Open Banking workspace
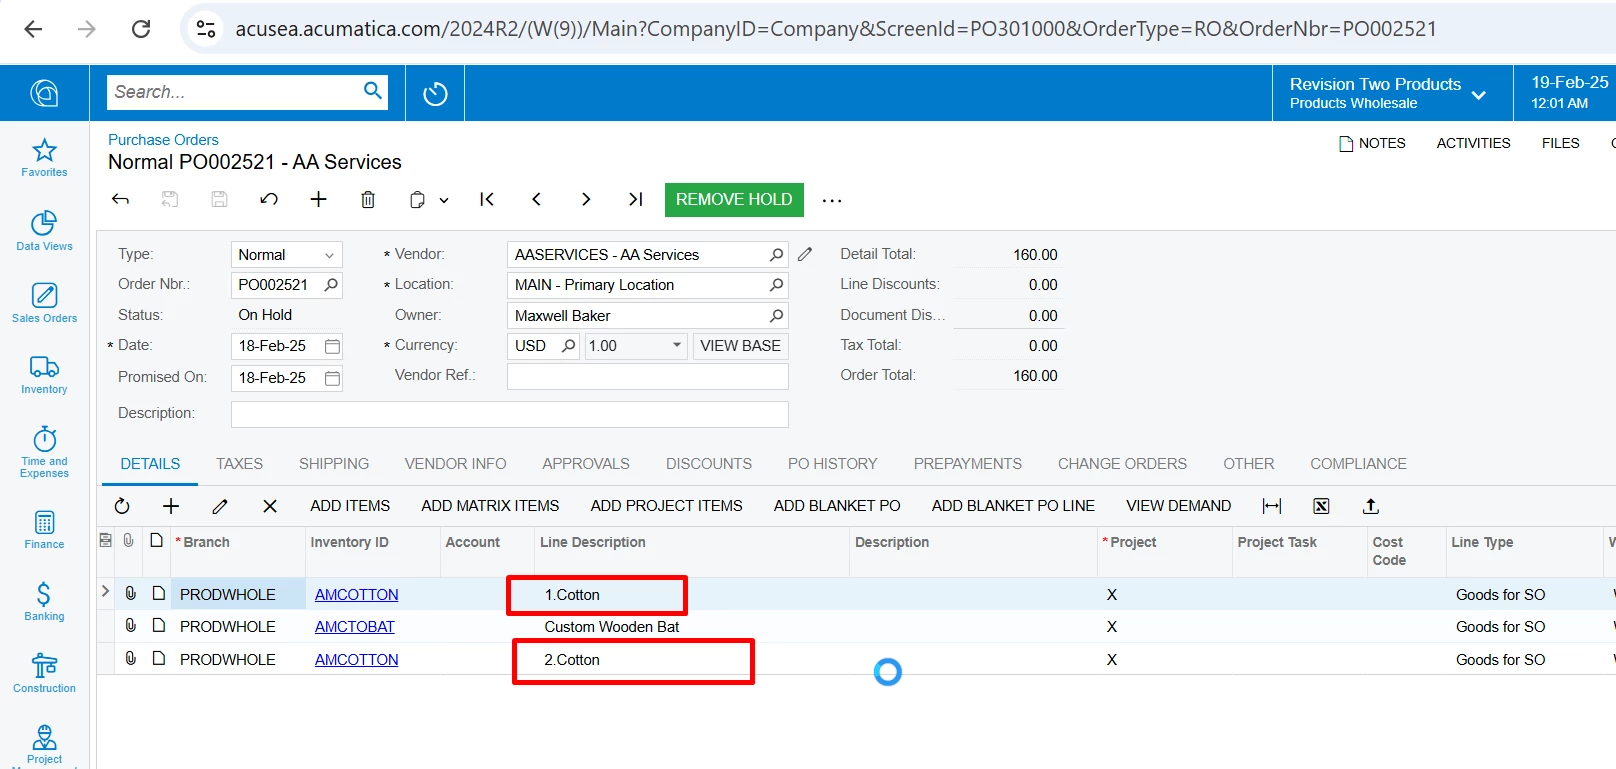The height and width of the screenshot is (769, 1616). [x=44, y=602]
